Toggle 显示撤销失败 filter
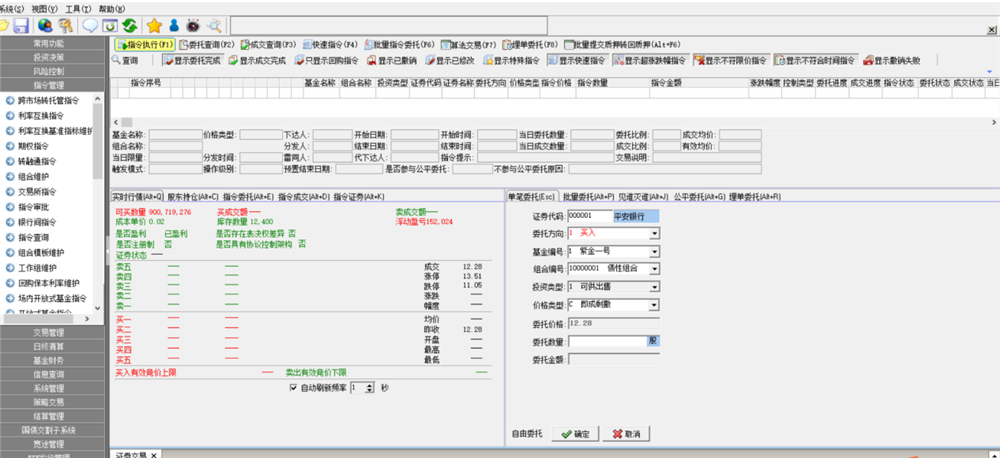Viewport: 1000px width, 458px height. click(890, 61)
